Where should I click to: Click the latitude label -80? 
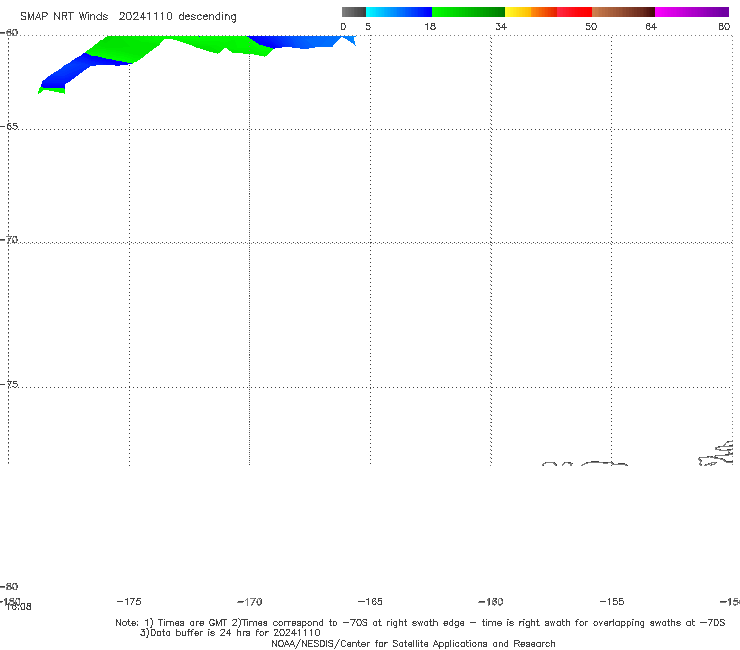9,586
